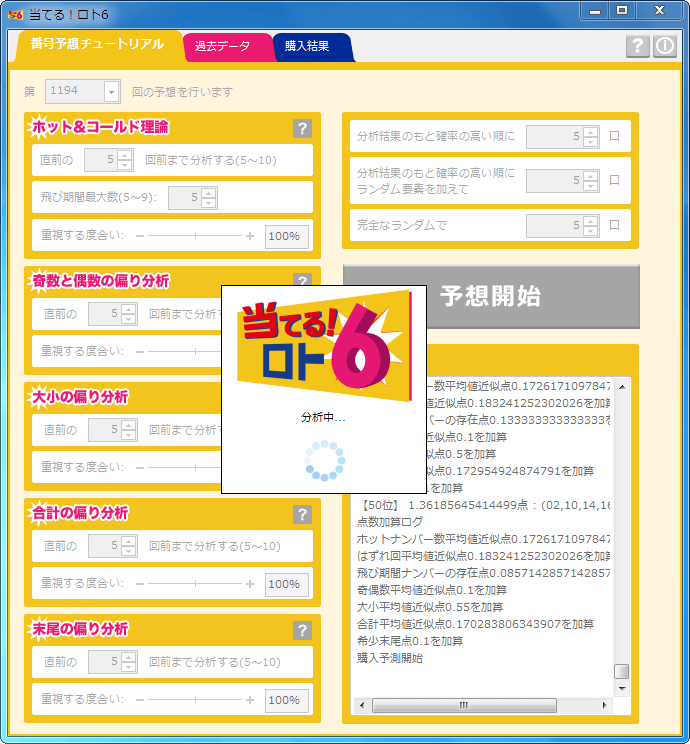
Task: Check the 確率の高い順に checkbox
Action: click(x=615, y=136)
